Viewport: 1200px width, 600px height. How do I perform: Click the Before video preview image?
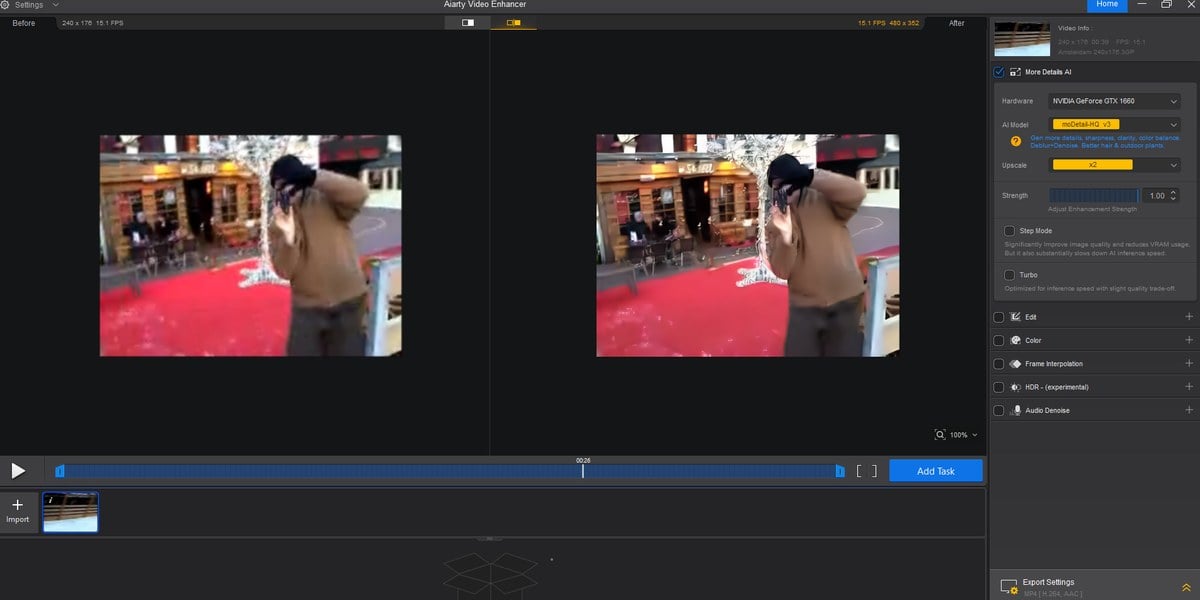(250, 245)
